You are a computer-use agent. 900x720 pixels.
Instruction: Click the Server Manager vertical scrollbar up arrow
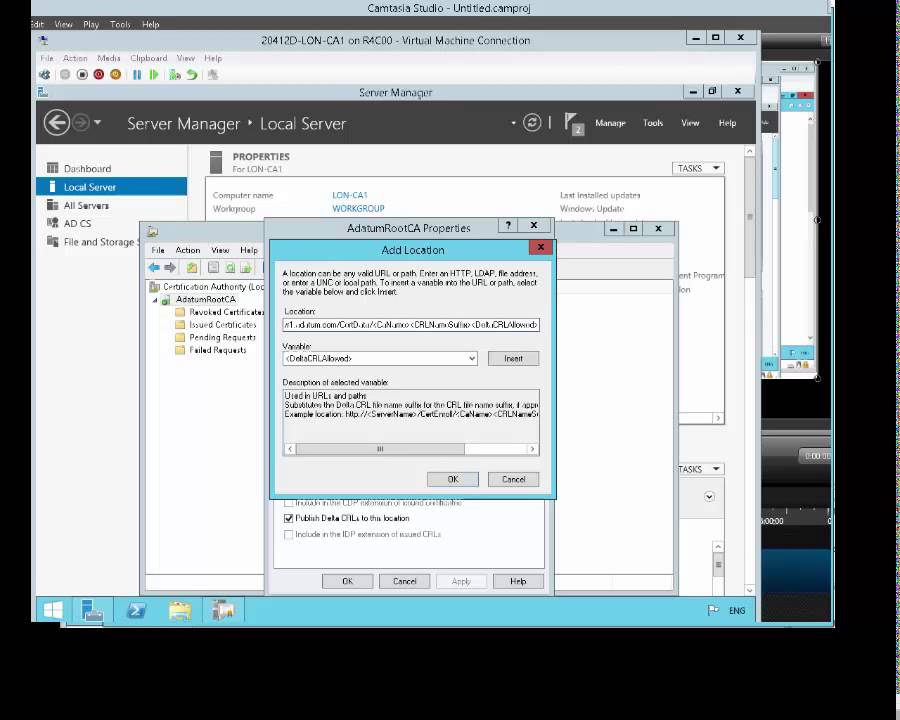click(750, 151)
